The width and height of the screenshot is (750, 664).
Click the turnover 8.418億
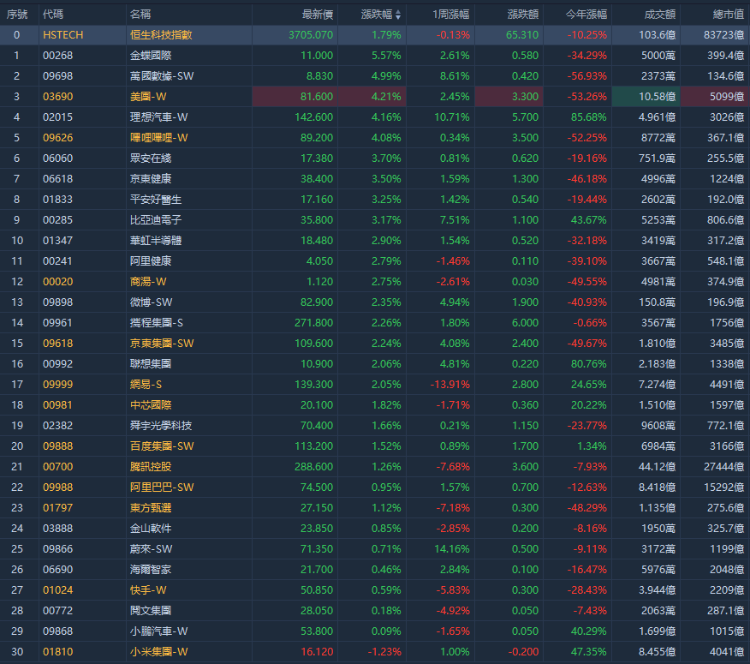coord(657,487)
